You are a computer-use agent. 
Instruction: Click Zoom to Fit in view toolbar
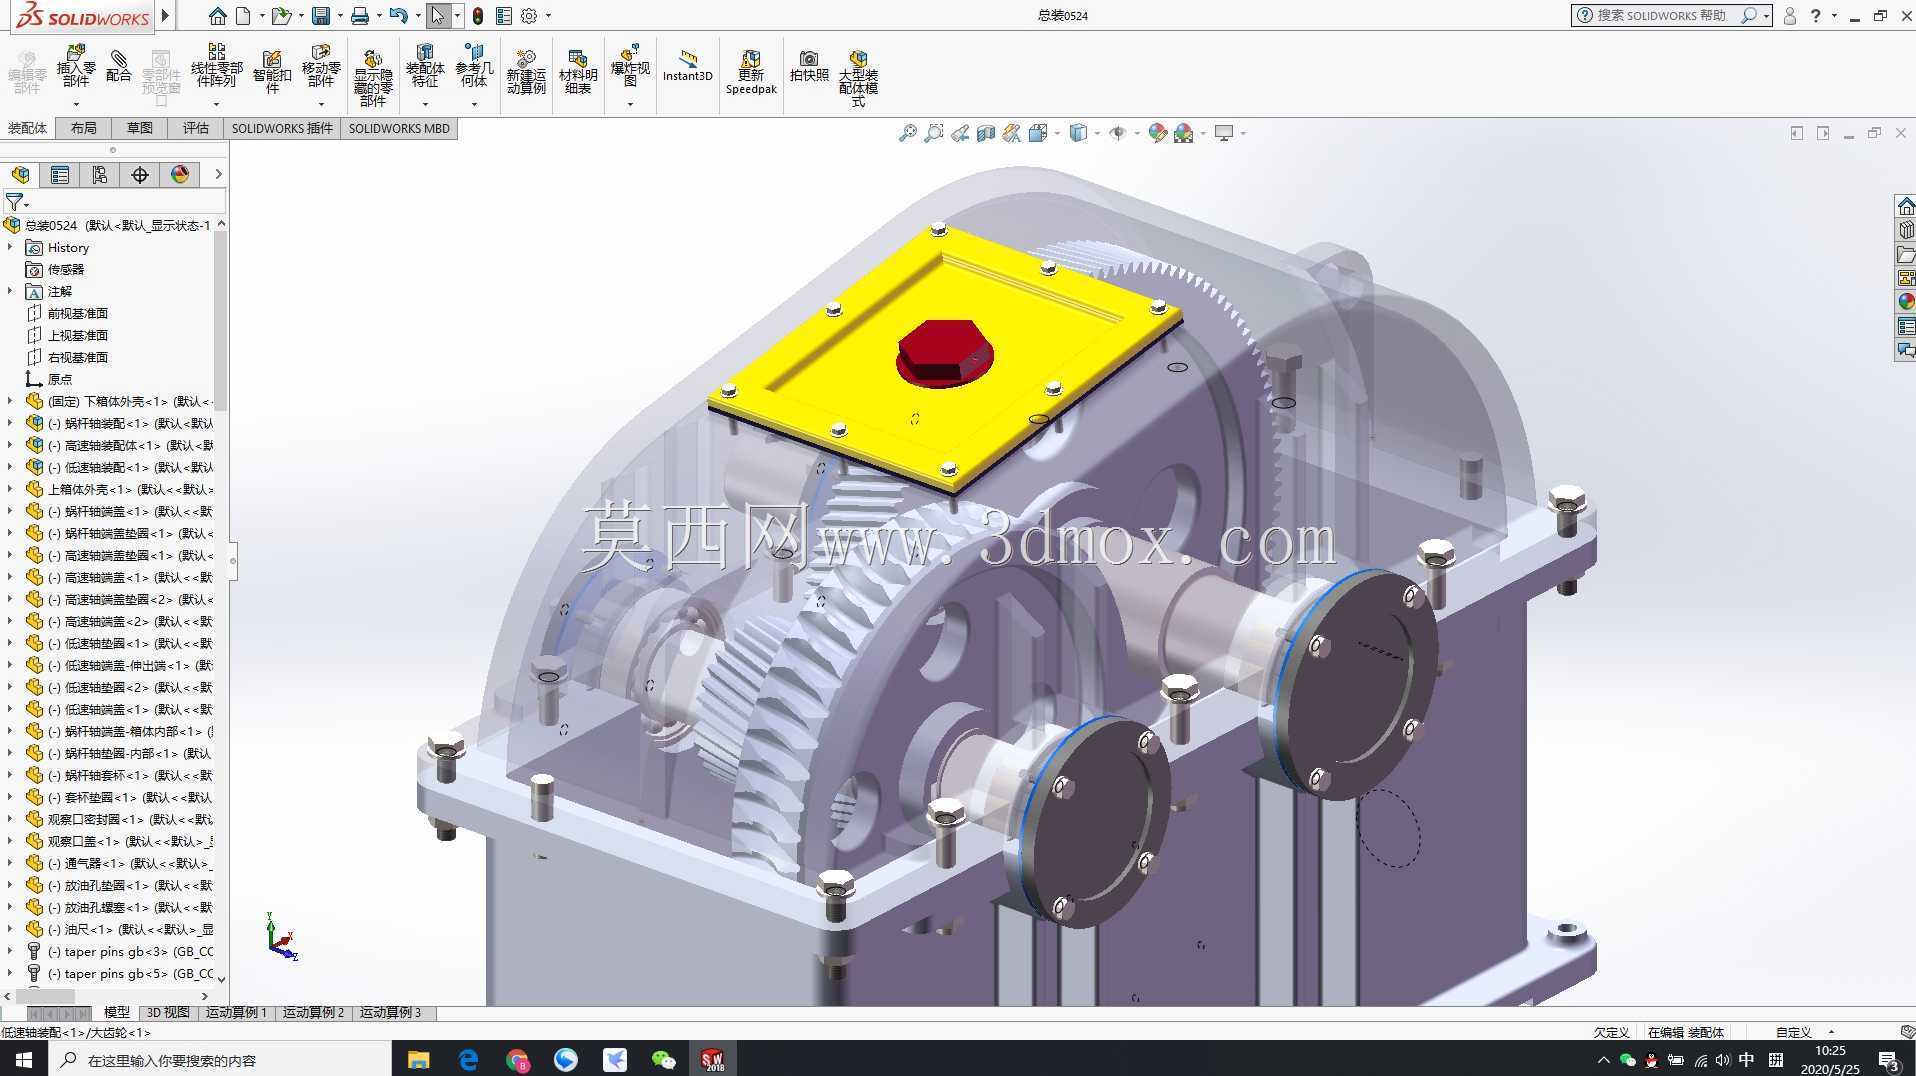pyautogui.click(x=907, y=133)
